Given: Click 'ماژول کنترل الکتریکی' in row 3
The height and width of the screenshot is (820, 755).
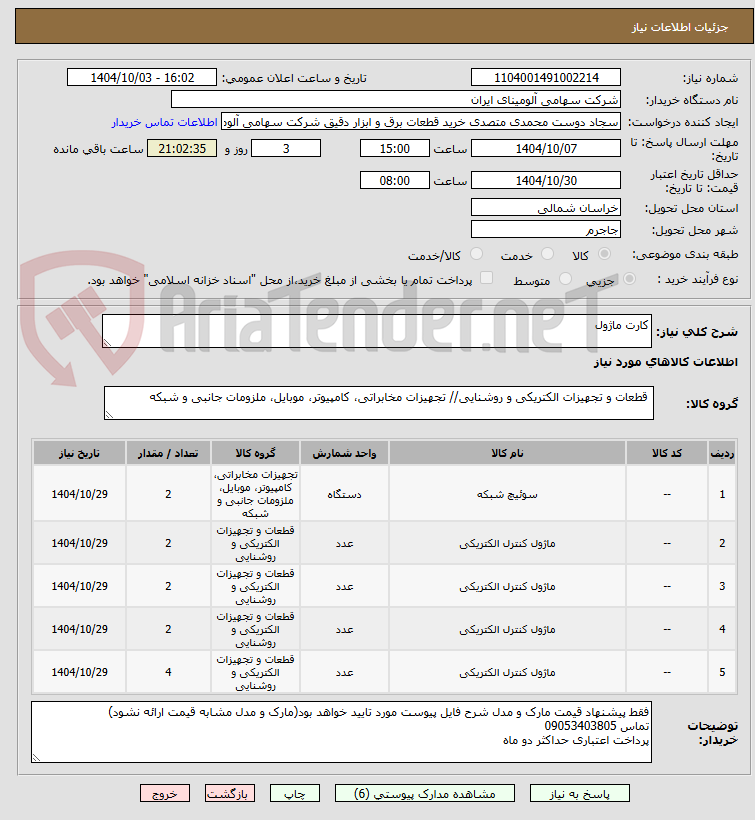Looking at the screenshot, I should [x=507, y=586].
